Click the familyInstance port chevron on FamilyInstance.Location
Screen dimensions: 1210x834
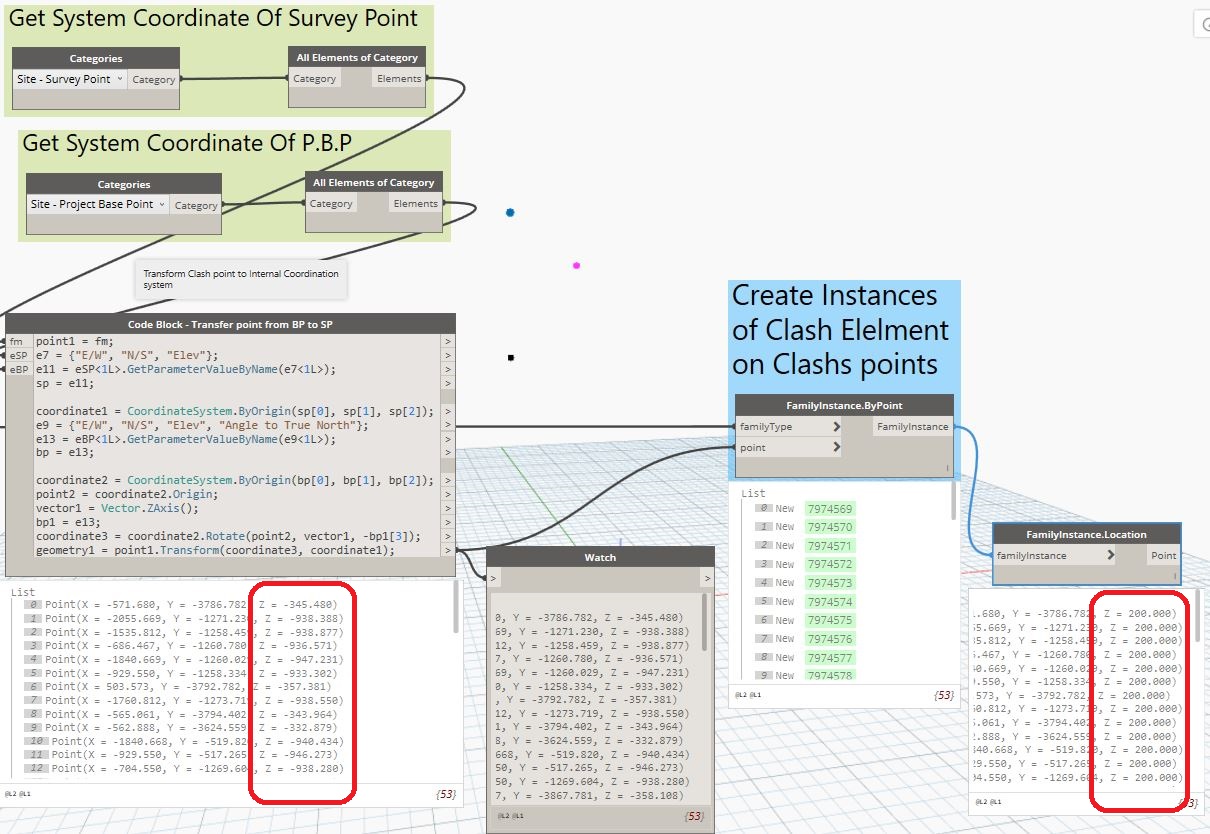pyautogui.click(x=1110, y=555)
